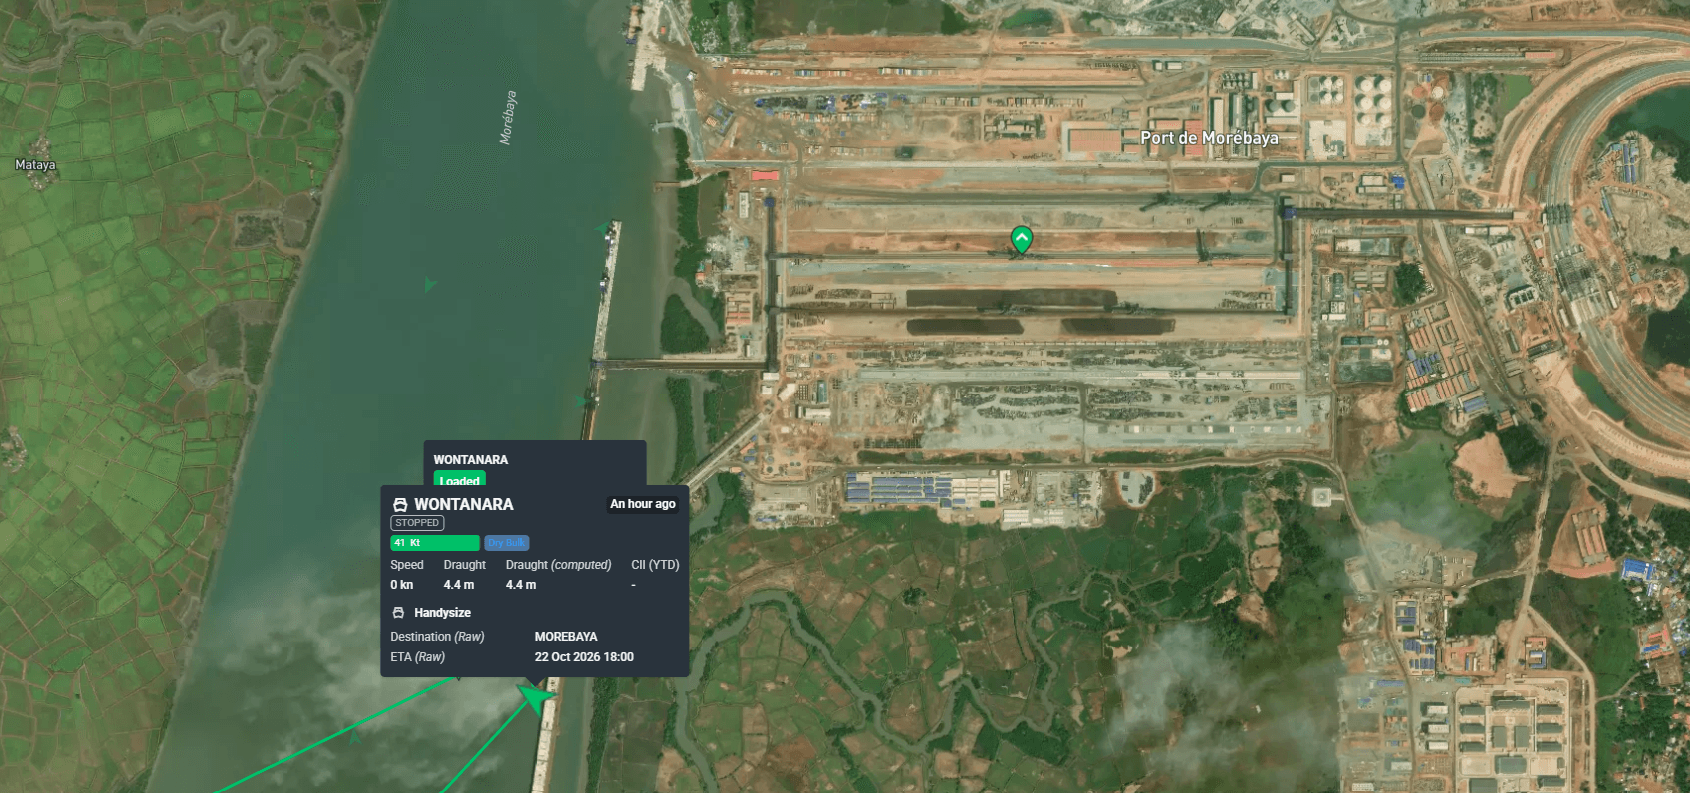The width and height of the screenshot is (1690, 793).
Task: Click the "CII (YTD)" label
Action: (655, 565)
